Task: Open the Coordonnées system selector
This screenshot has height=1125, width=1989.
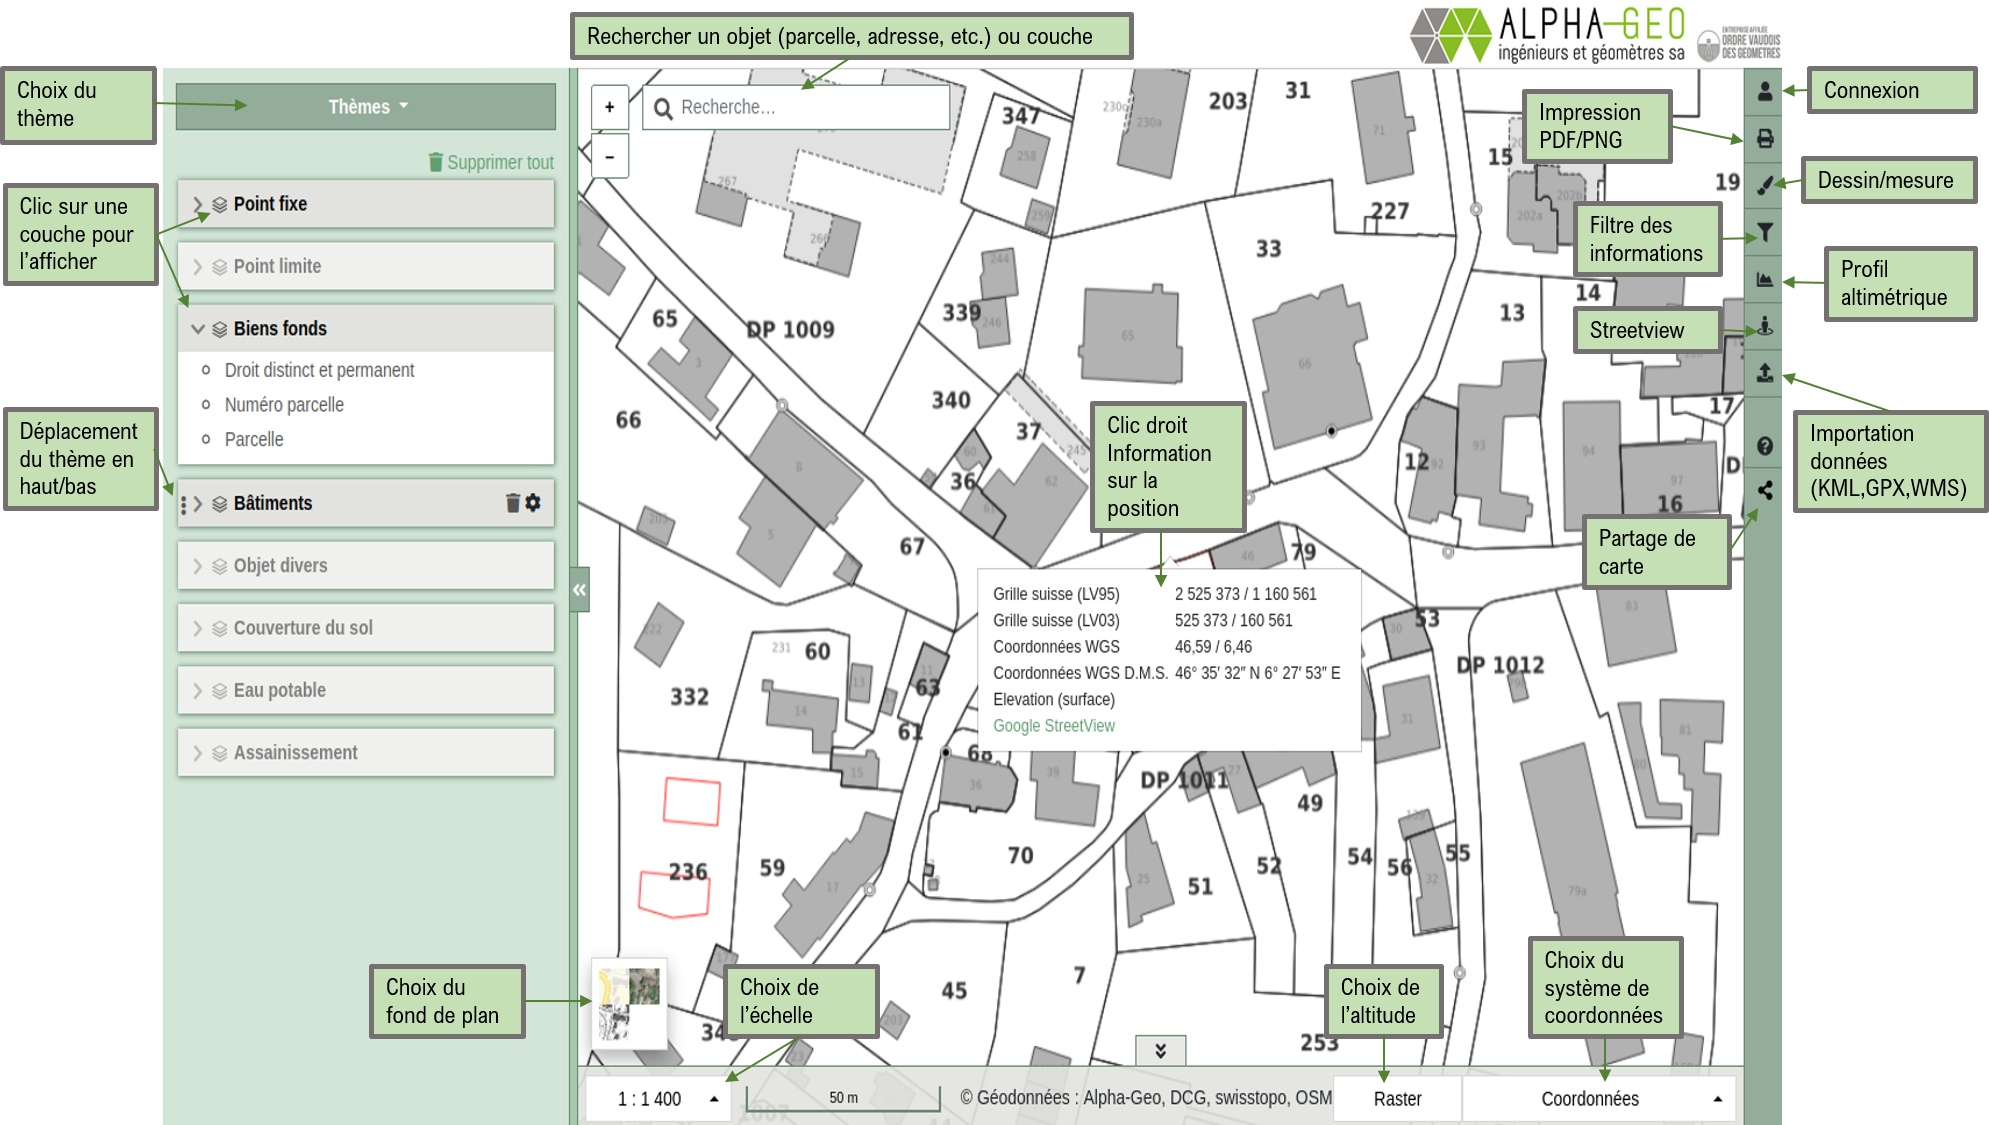Action: (1596, 1099)
